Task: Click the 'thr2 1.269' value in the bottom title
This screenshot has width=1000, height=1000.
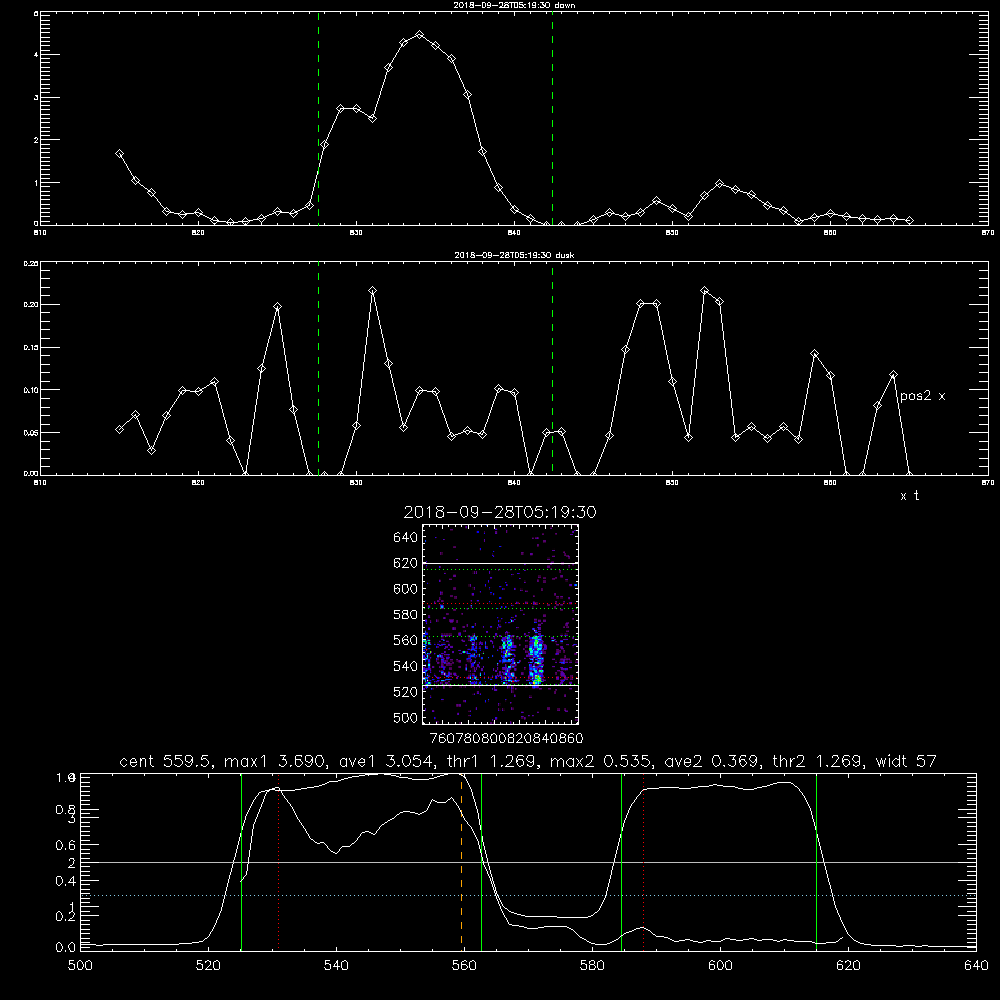Action: [x=818, y=761]
